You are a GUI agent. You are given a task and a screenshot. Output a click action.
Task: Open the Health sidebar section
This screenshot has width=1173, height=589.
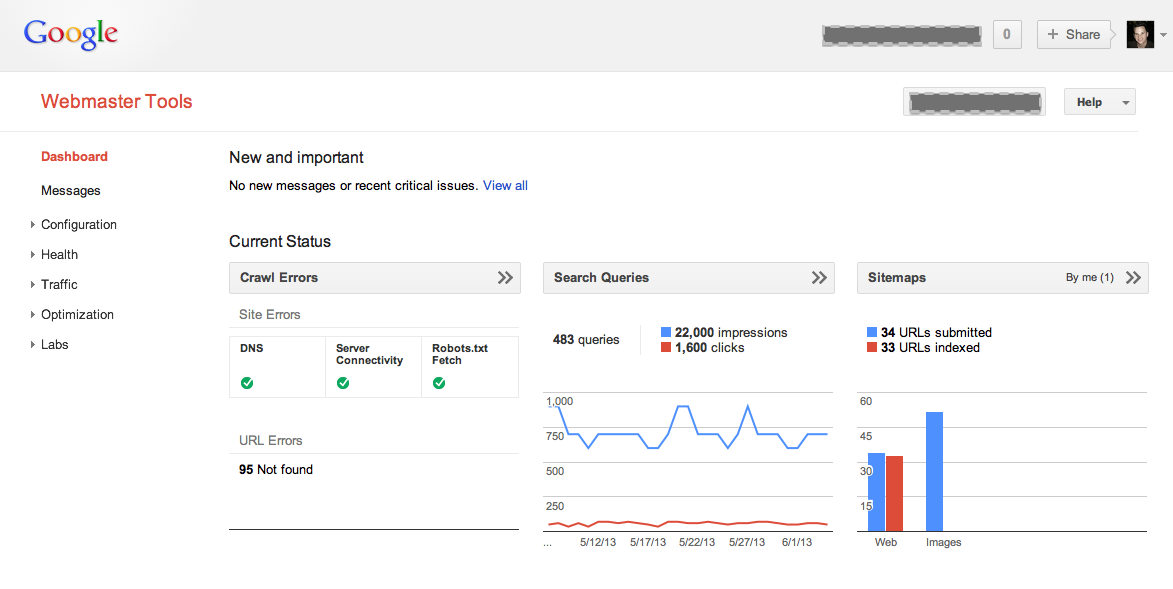[x=59, y=254]
